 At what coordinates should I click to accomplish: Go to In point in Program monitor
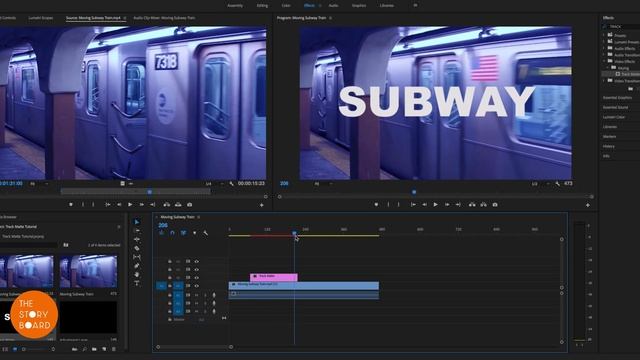(413, 204)
